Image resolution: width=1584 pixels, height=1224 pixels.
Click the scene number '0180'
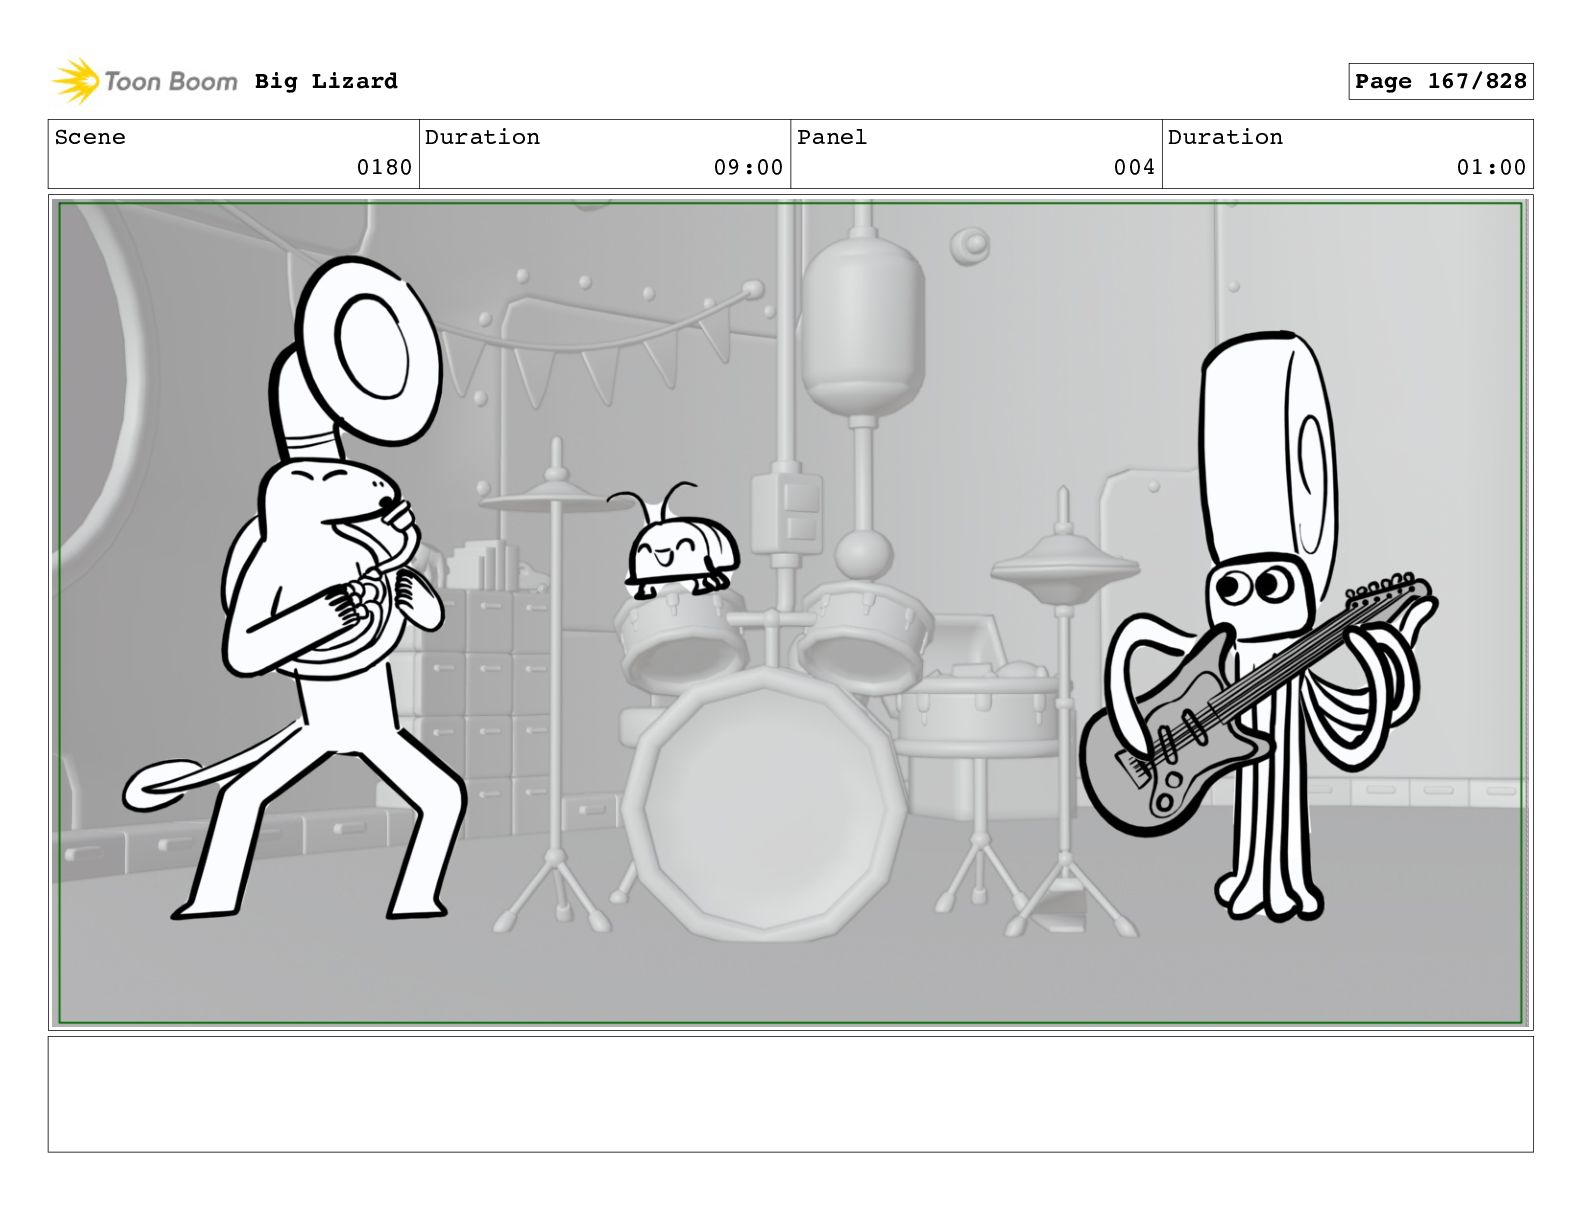(385, 167)
